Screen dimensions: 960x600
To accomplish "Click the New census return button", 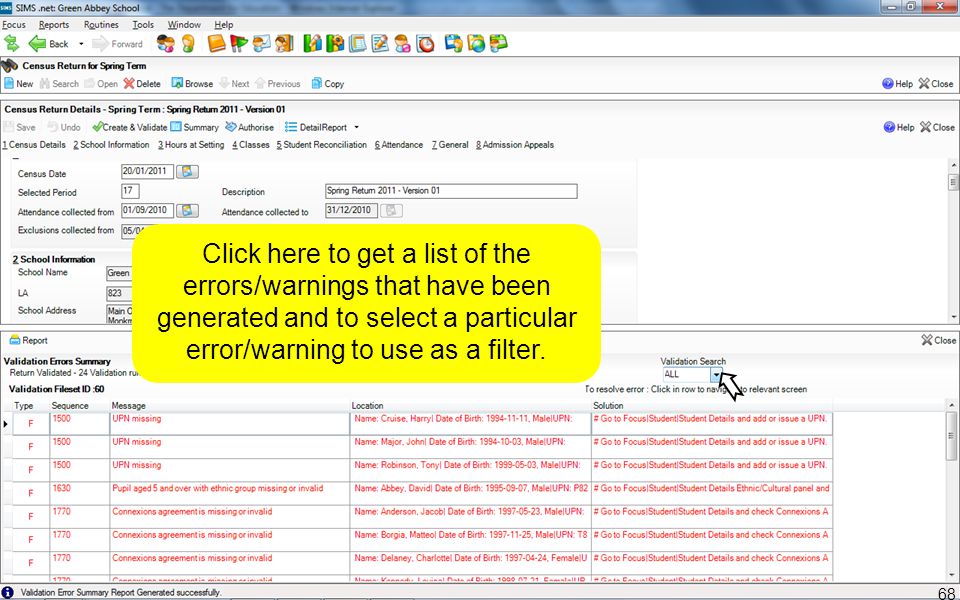I will pyautogui.click(x=18, y=84).
